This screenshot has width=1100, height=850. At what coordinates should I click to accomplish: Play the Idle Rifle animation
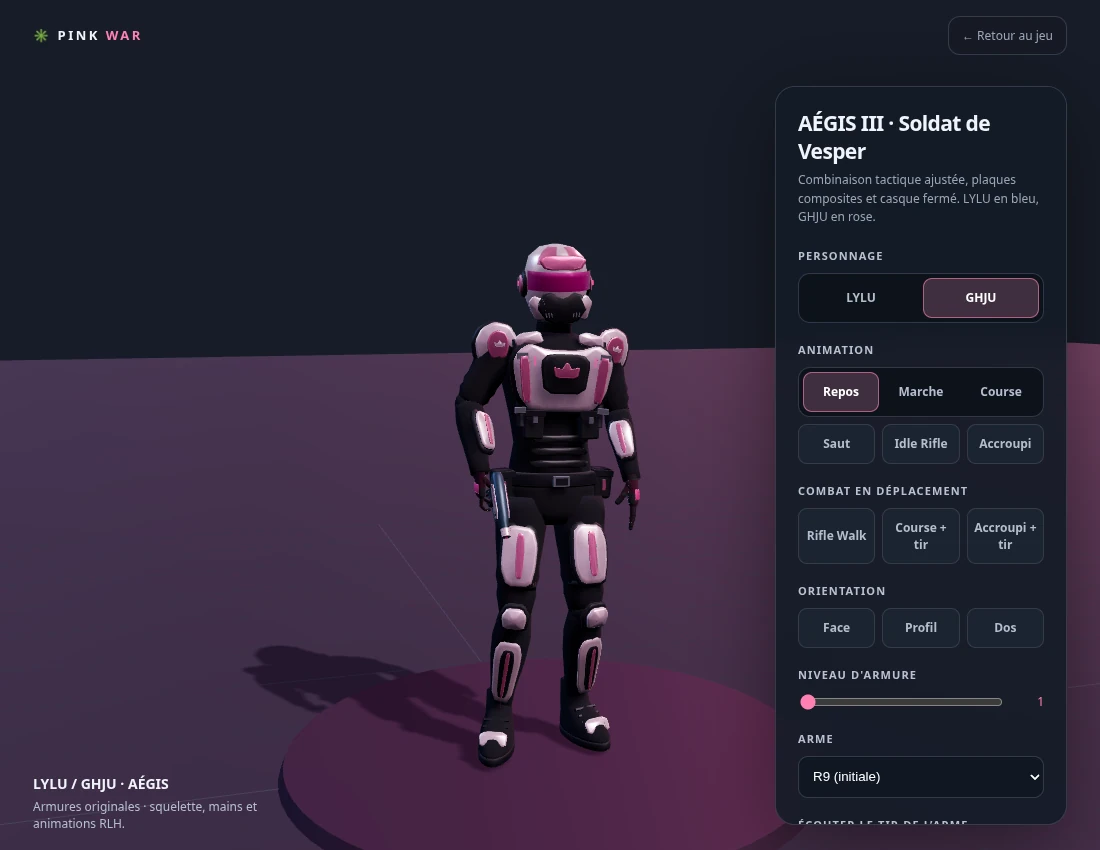pyautogui.click(x=920, y=444)
